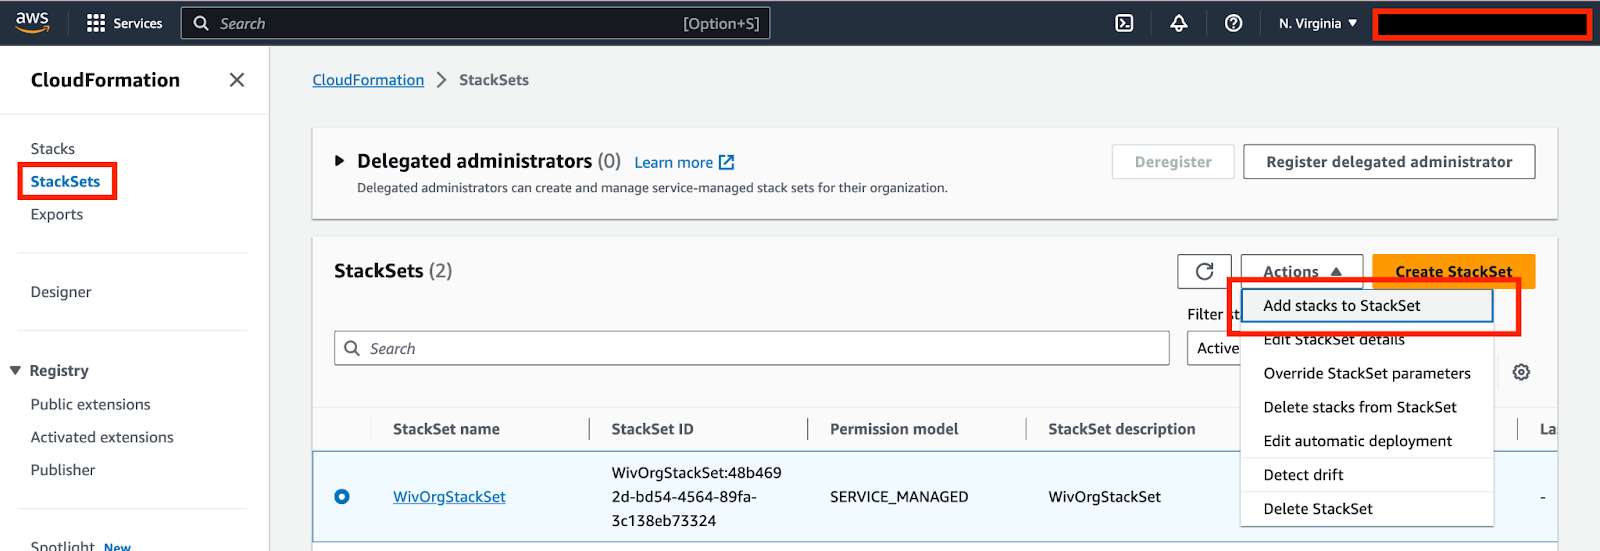This screenshot has width=1600, height=551.
Task: Click Create StackSet button
Action: [1453, 271]
